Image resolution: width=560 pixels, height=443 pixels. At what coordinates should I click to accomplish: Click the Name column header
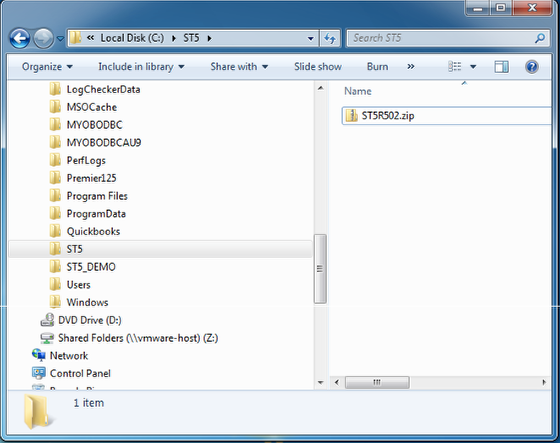coord(358,91)
